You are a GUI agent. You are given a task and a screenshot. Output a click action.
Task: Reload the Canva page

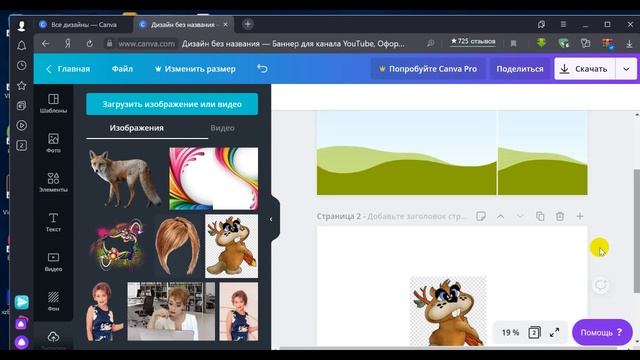click(x=89, y=43)
